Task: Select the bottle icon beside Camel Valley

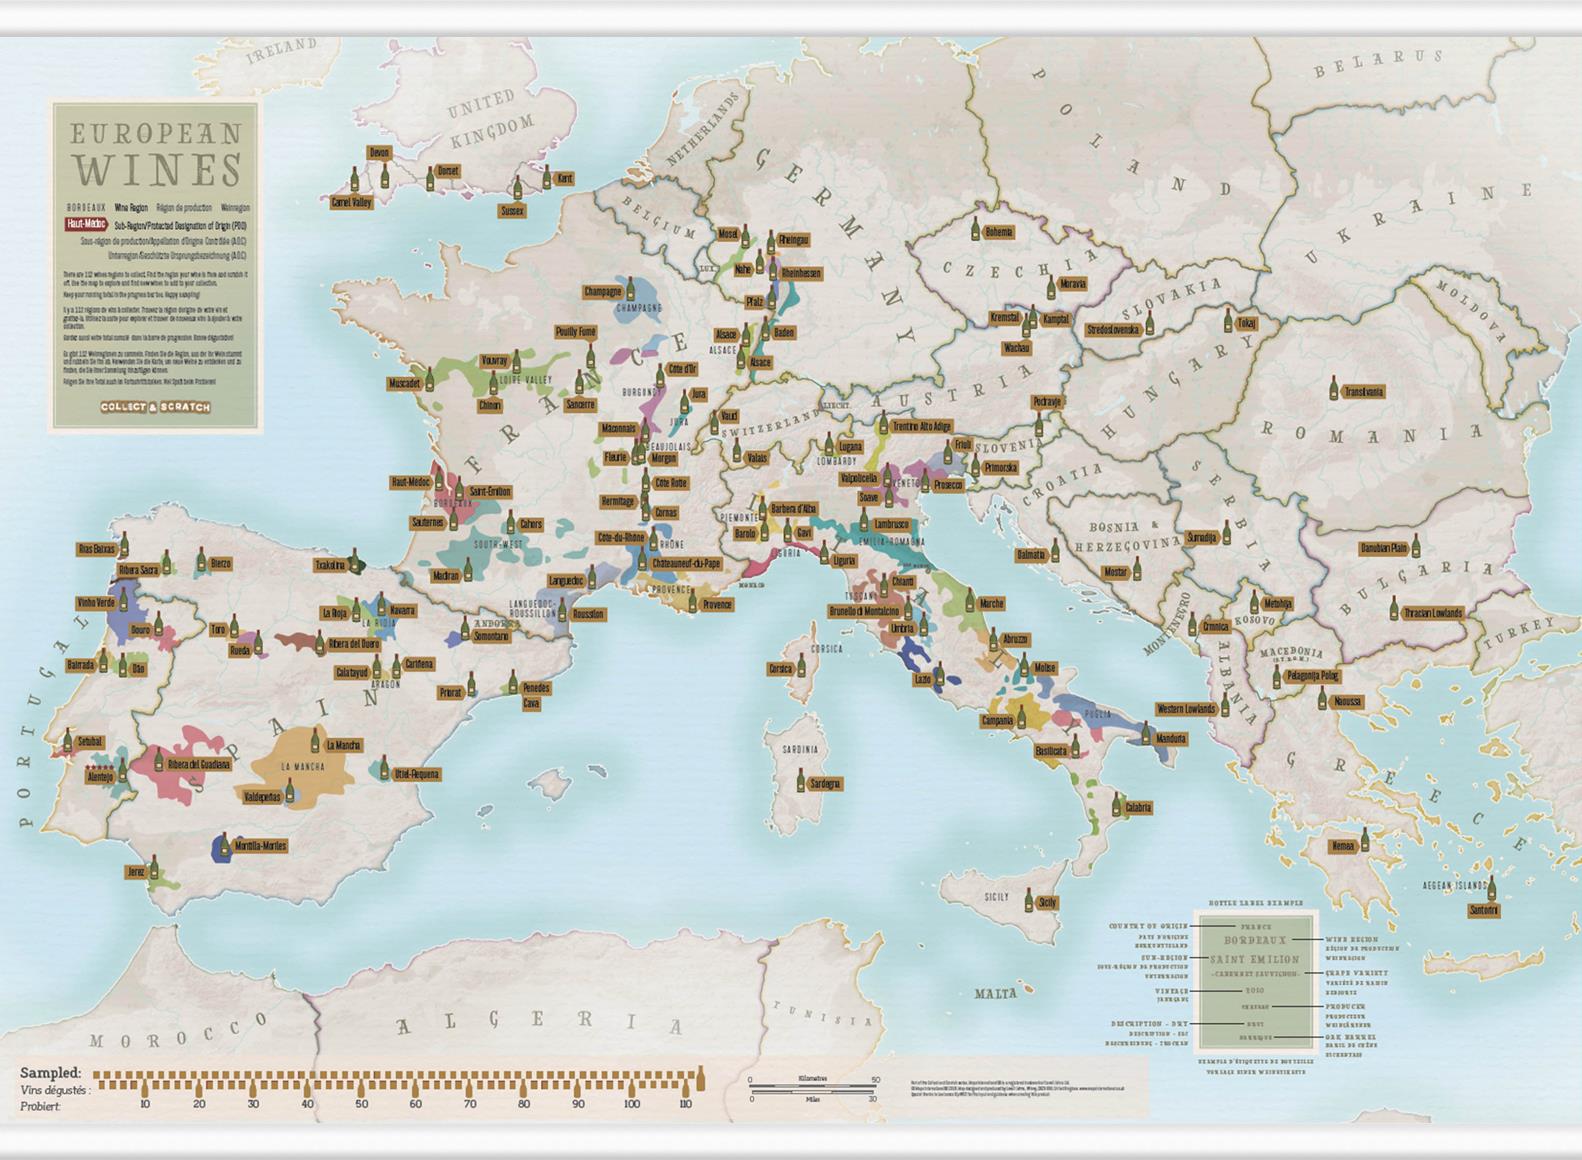Action: point(354,180)
